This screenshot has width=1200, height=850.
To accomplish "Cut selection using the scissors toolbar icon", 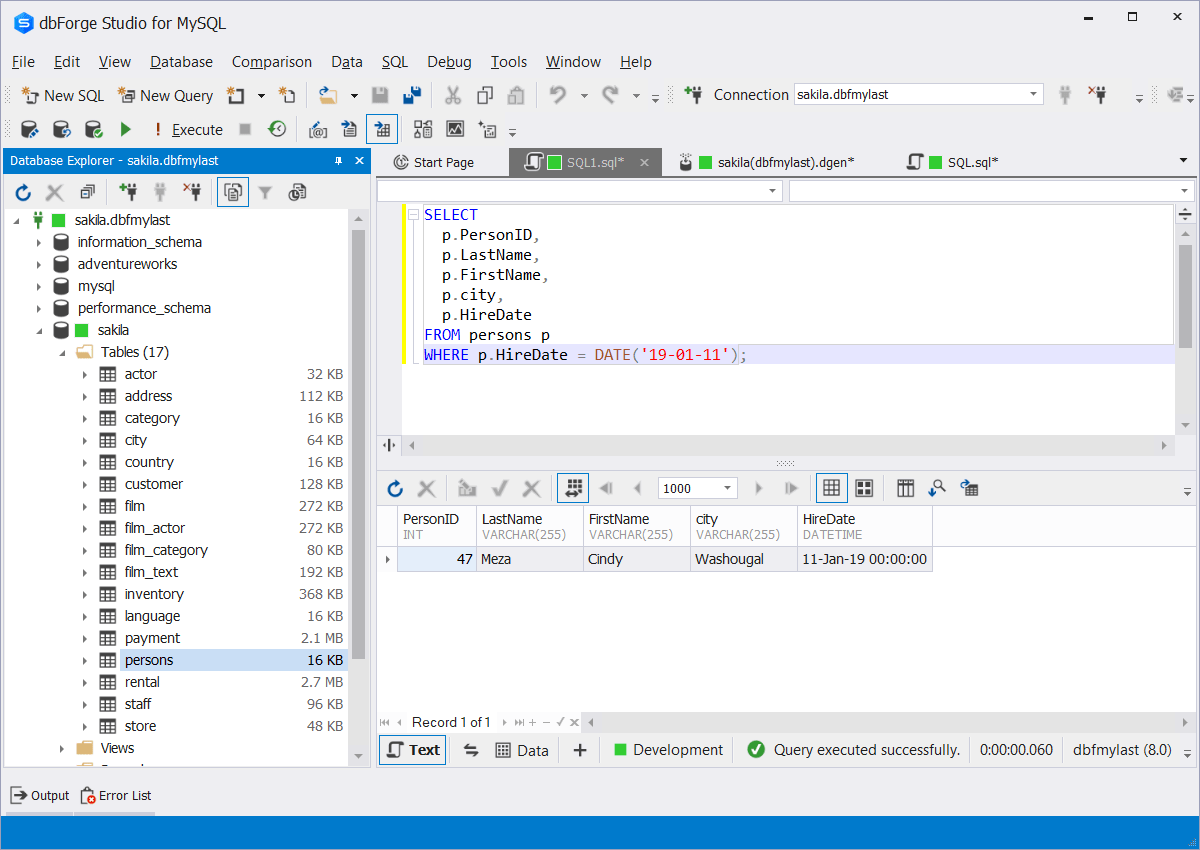I will [x=453, y=95].
